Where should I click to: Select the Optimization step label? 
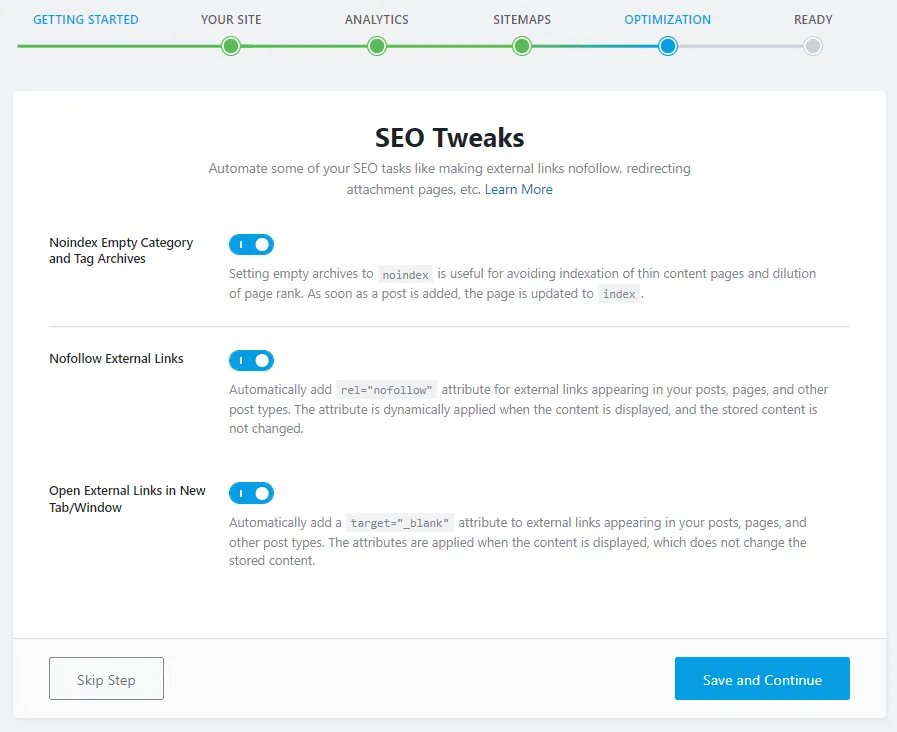point(668,20)
